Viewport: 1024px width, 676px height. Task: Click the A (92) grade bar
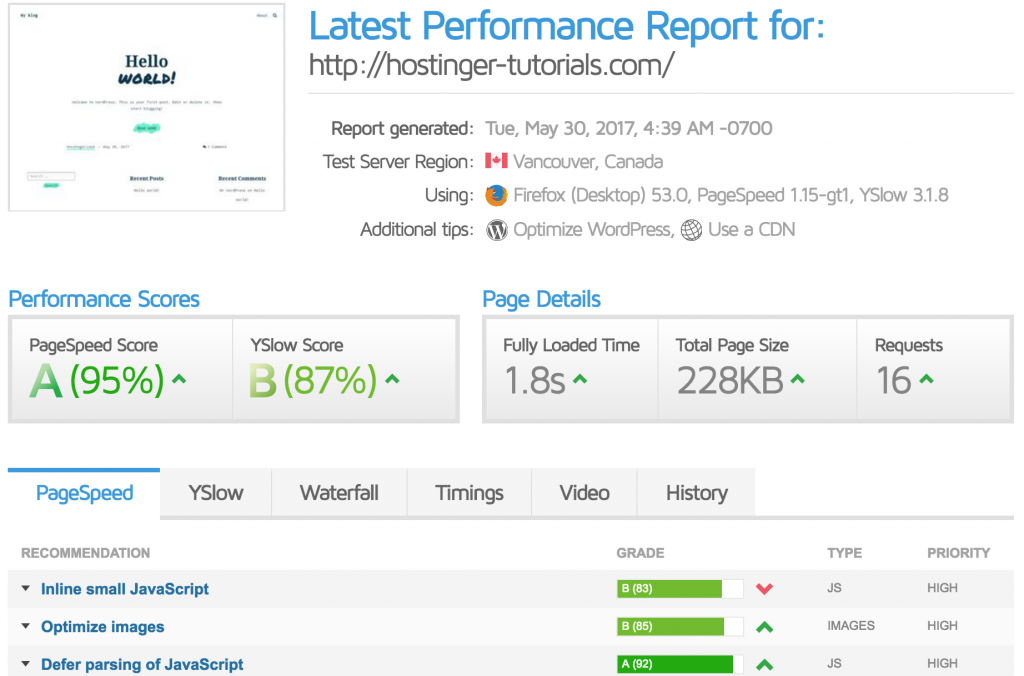pyautogui.click(x=680, y=664)
